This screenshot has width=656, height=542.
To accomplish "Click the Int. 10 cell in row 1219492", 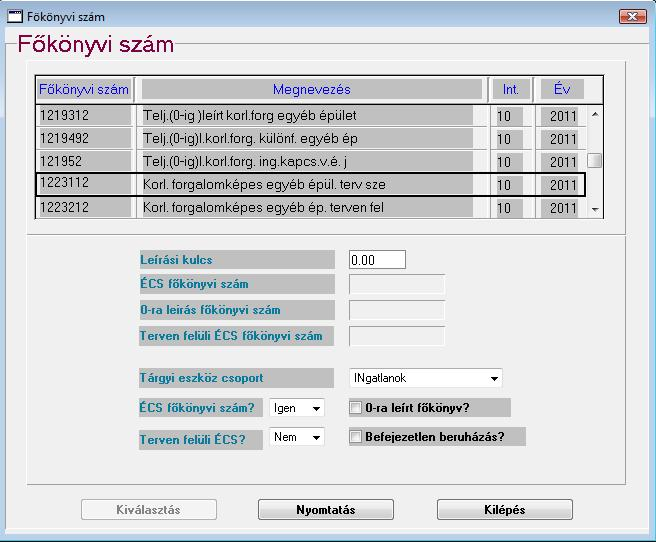I will (x=509, y=139).
